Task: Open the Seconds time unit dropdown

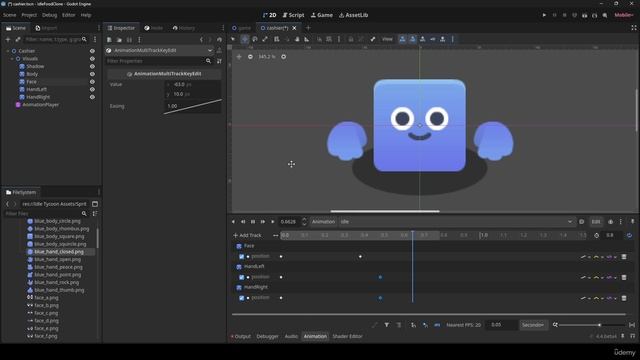Action: tap(533, 325)
